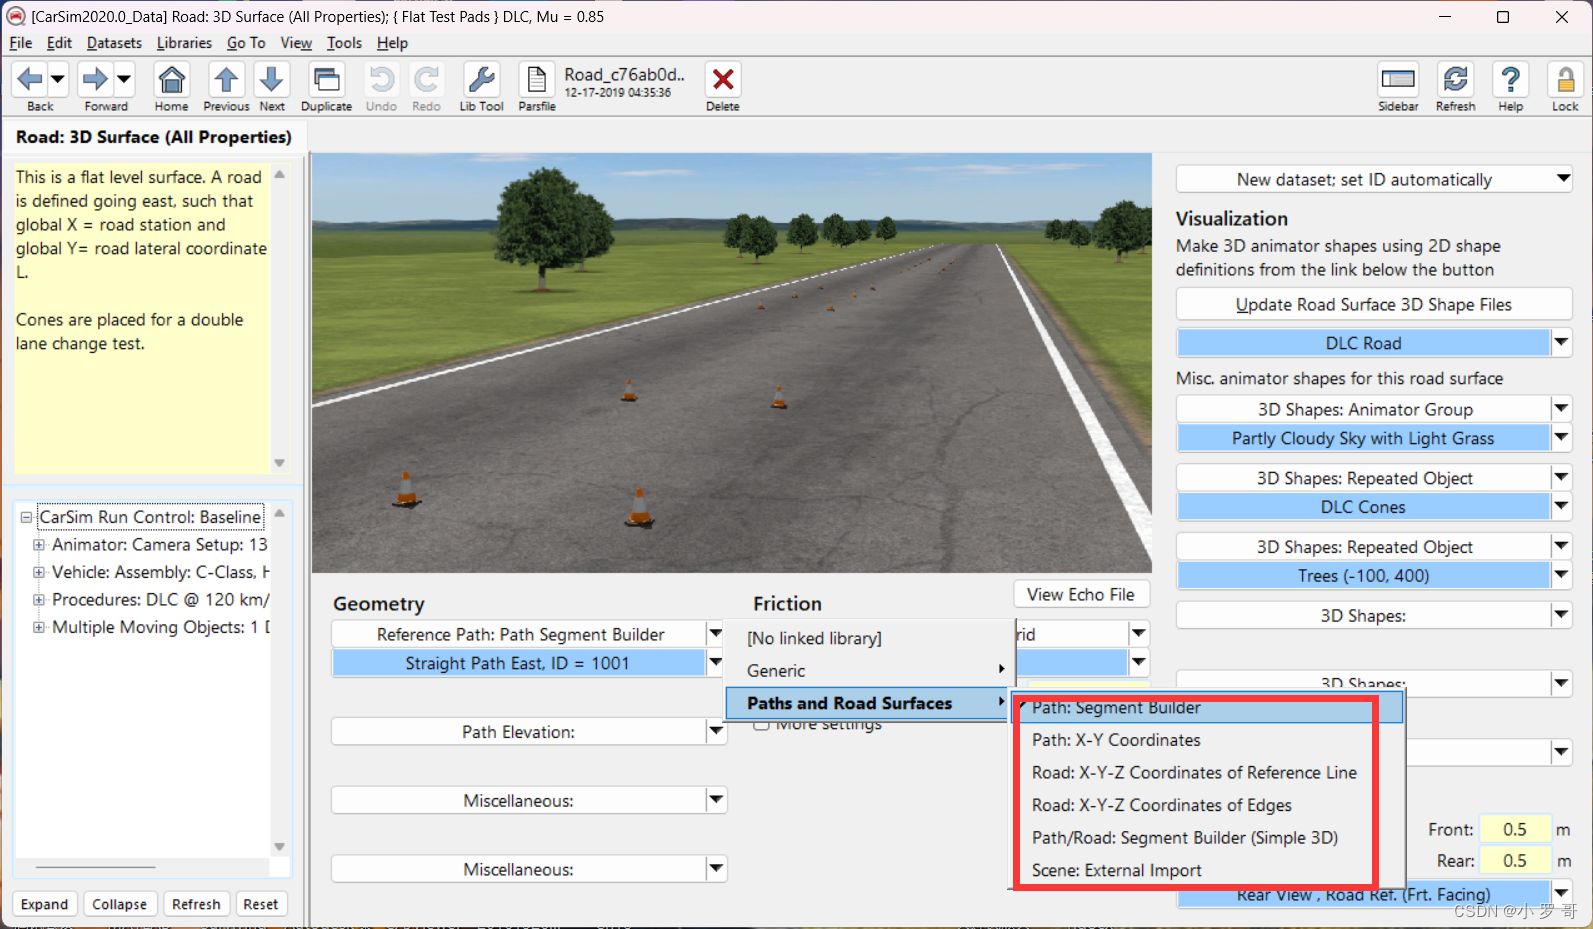
Task: Select Path: Segment Builder from submenu
Action: pos(1208,708)
